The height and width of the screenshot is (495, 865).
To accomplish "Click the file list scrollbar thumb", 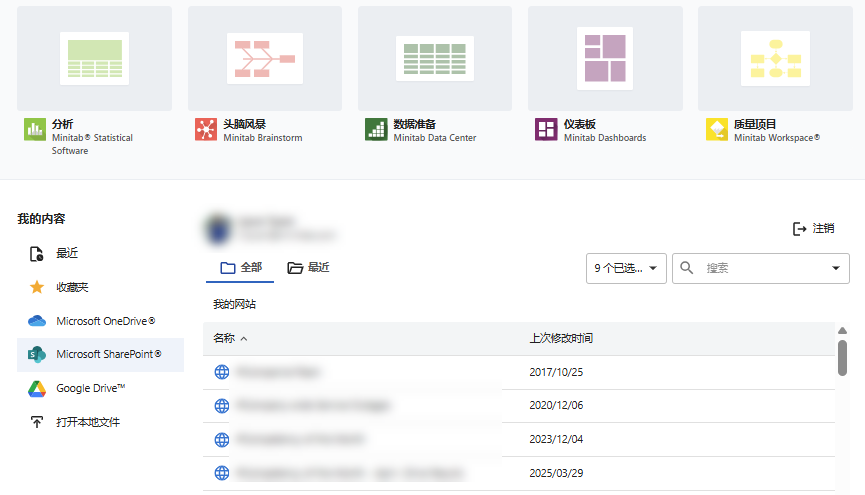I will coord(842,358).
